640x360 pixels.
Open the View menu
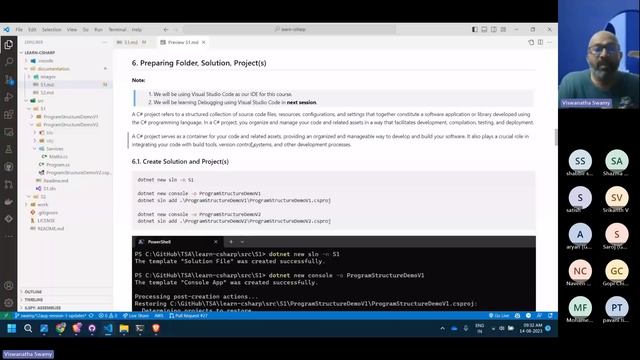tap(72, 29)
